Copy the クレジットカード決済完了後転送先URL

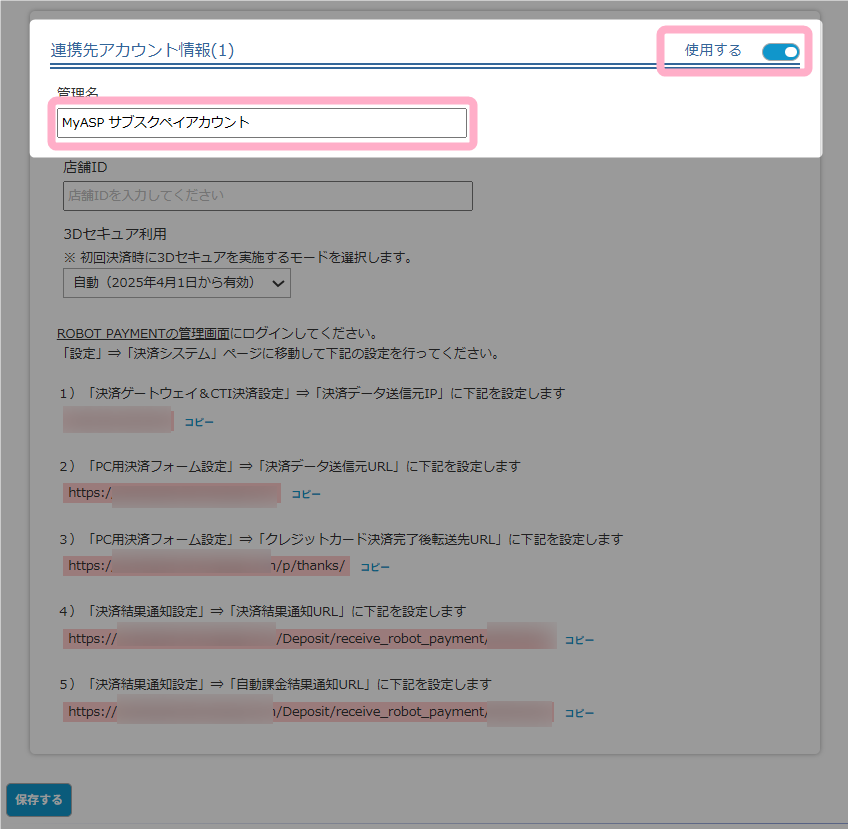coord(375,567)
